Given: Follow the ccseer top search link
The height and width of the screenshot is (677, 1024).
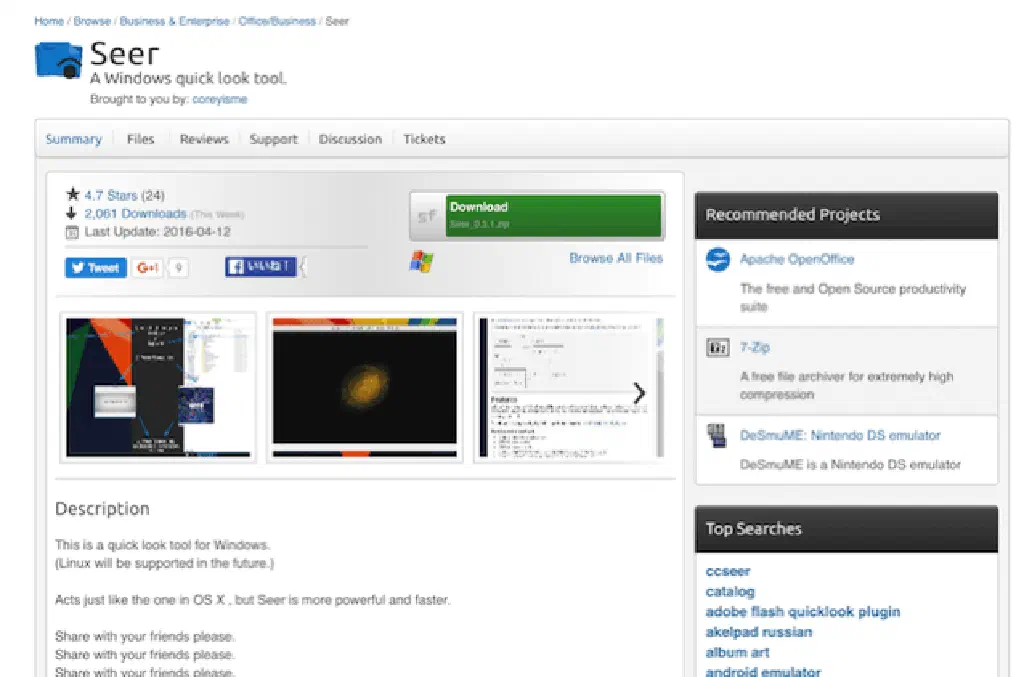Looking at the screenshot, I should tap(727, 572).
